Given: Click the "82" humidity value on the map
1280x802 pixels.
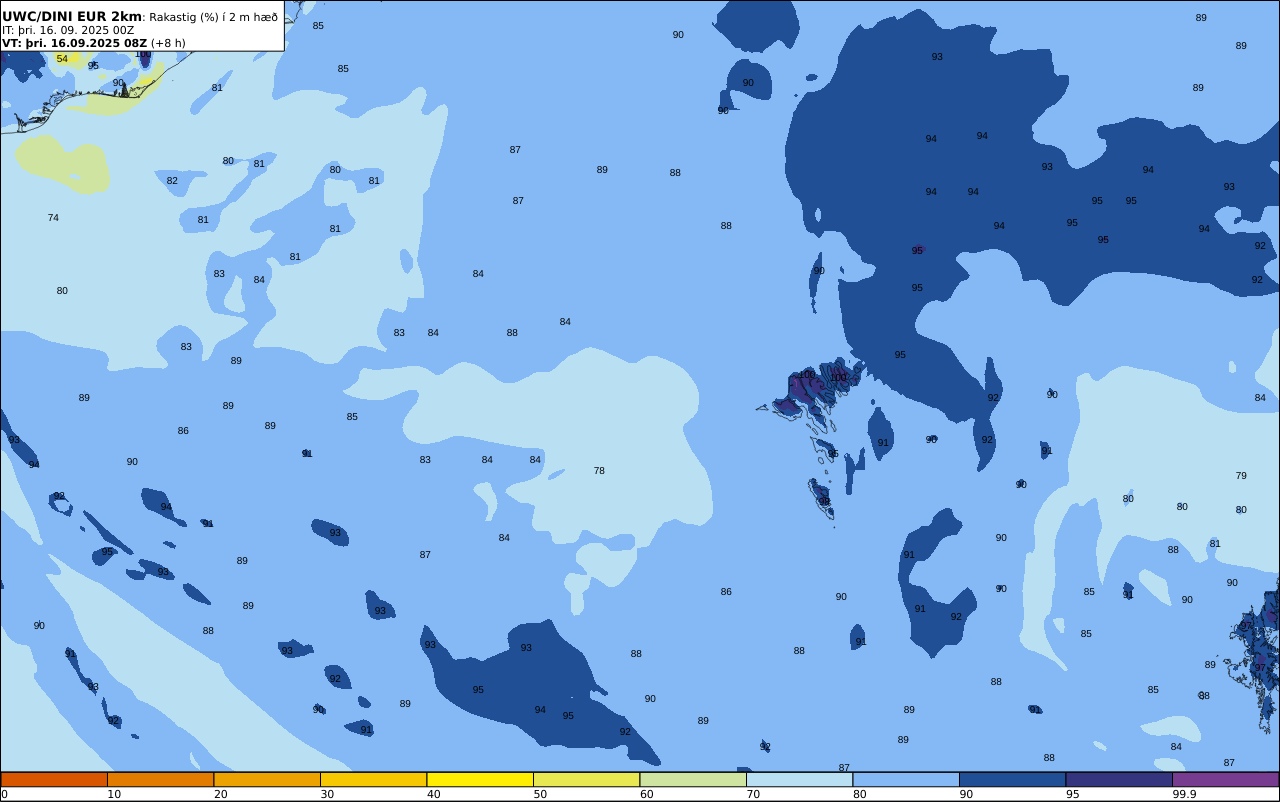Looking at the screenshot, I should (x=172, y=181).
